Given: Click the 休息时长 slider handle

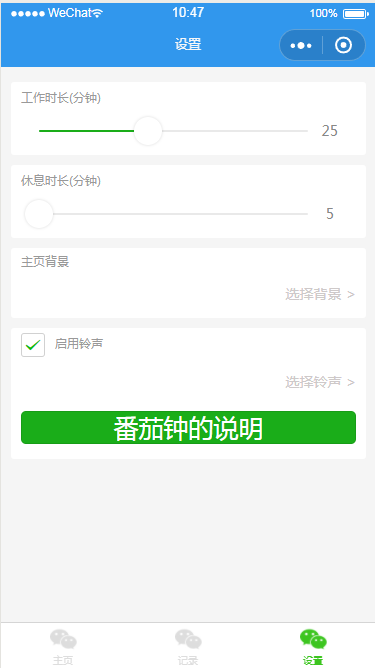Looking at the screenshot, I should (x=39, y=214).
